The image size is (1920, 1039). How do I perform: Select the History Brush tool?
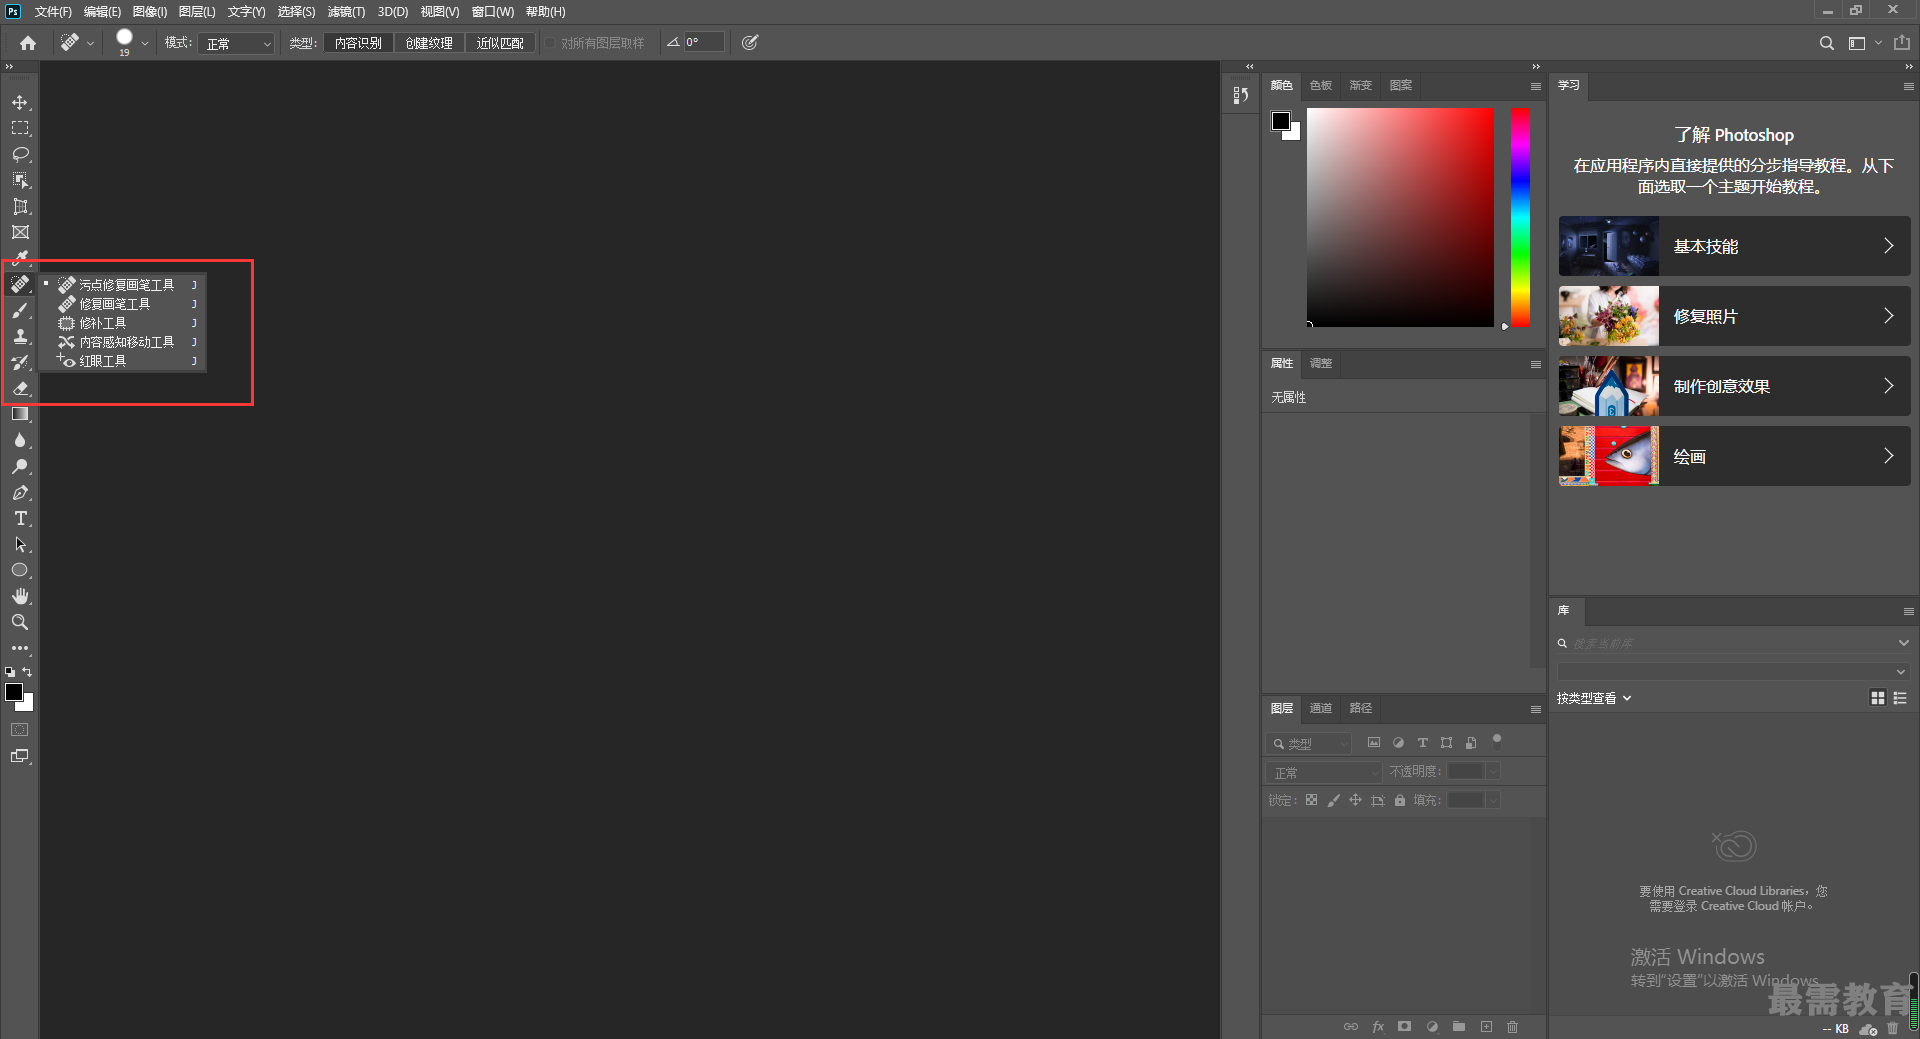click(x=20, y=362)
